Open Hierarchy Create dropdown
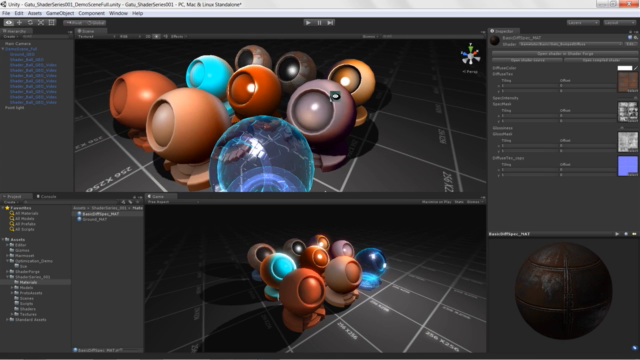Viewport: 640px width, 360px height. 10,37
